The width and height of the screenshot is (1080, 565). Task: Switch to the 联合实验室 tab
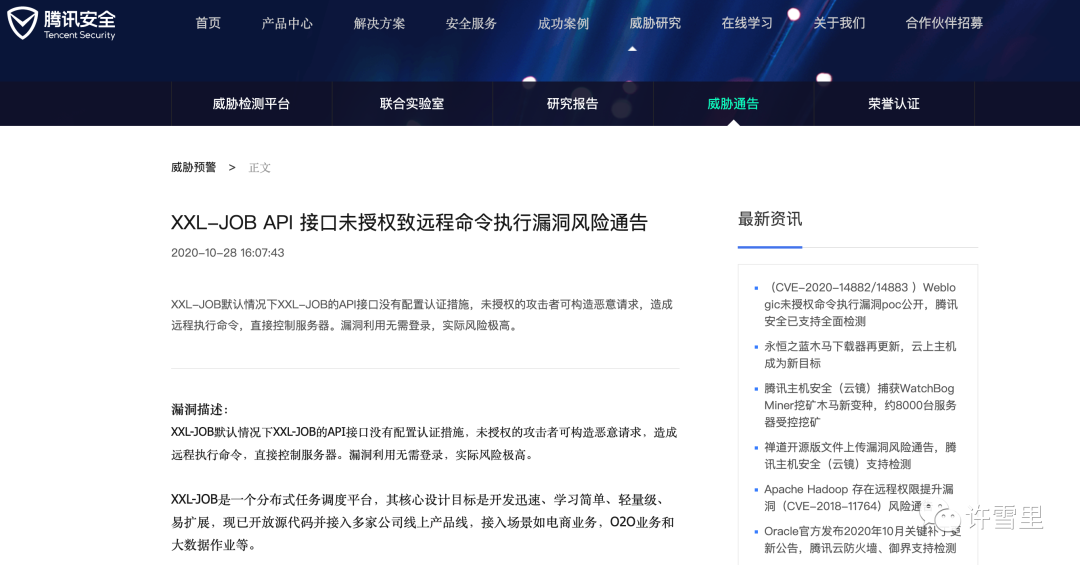(x=412, y=104)
